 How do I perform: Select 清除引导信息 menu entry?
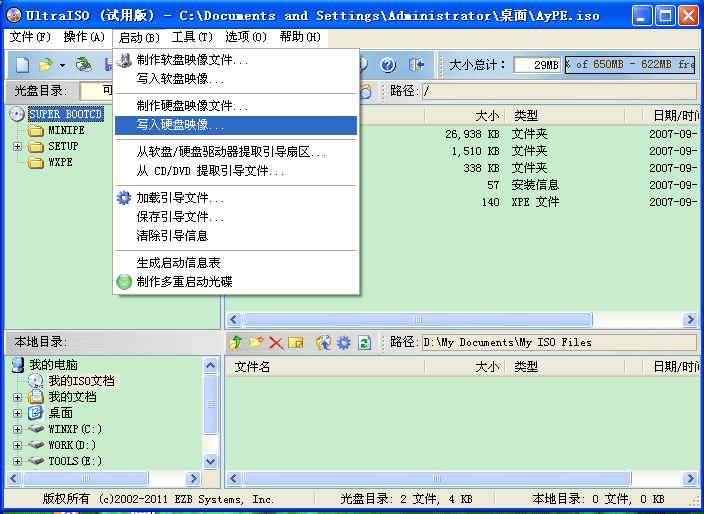click(x=236, y=236)
